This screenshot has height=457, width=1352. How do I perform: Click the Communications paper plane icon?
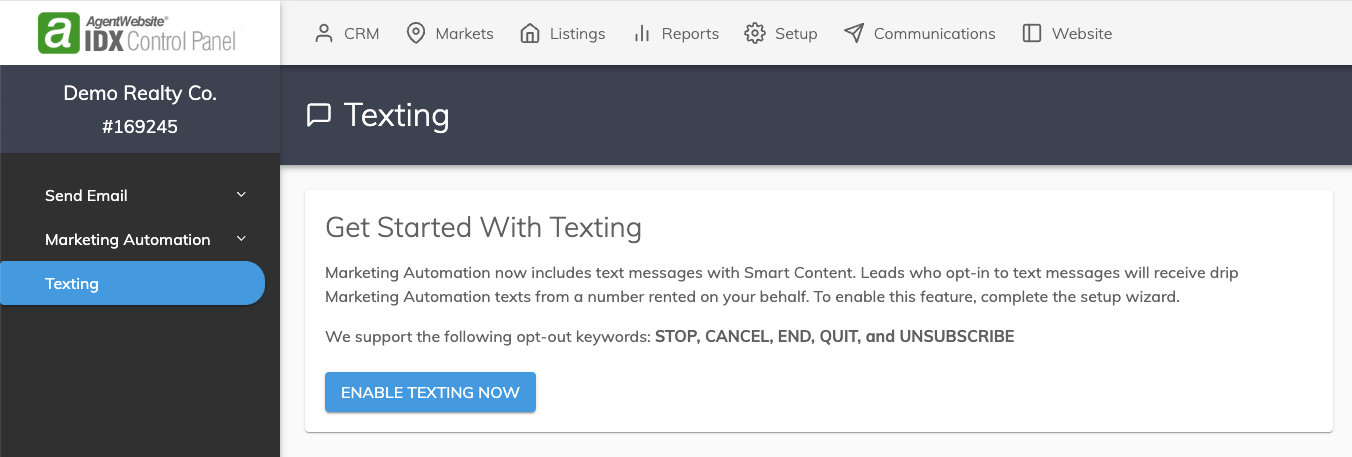853,33
